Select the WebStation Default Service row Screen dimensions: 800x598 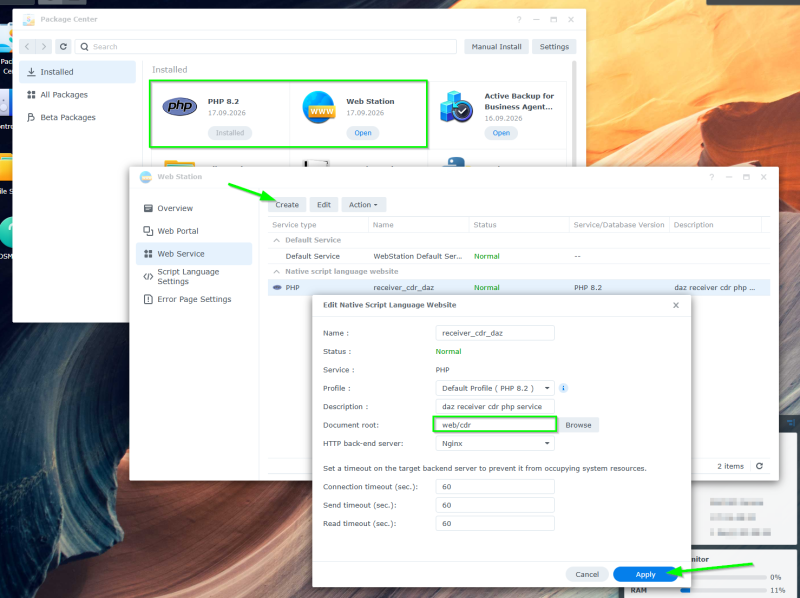518,256
